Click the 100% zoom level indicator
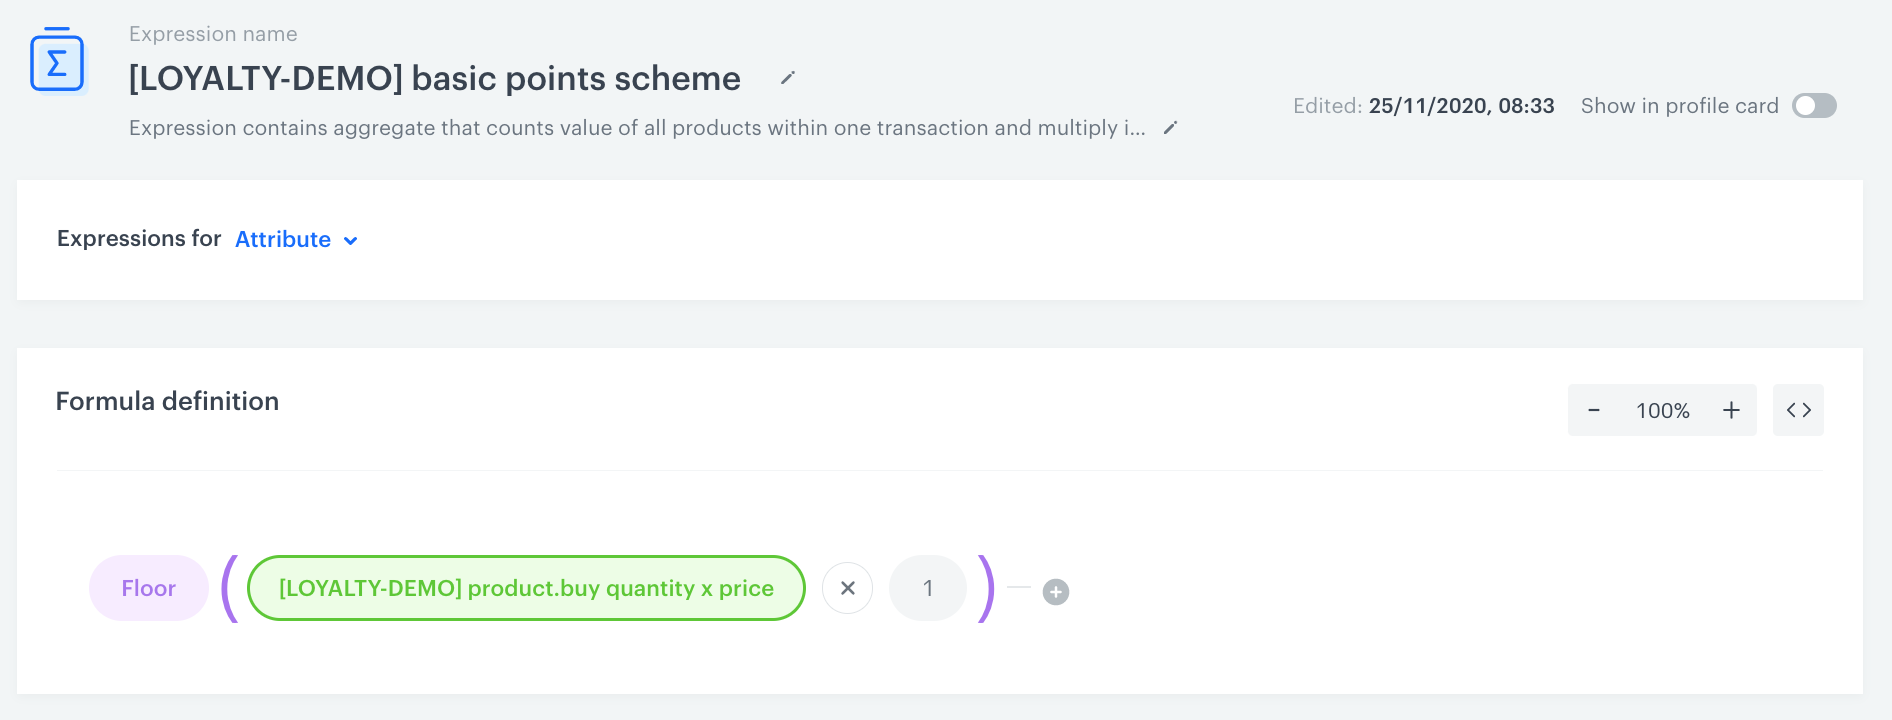The image size is (1892, 720). [x=1662, y=410]
